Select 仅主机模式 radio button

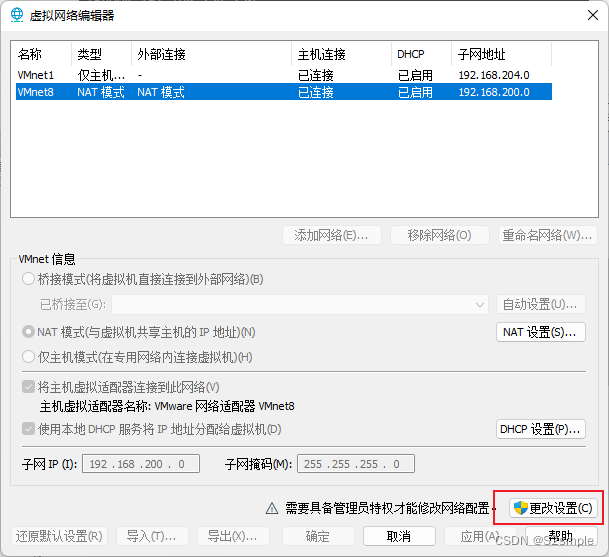click(28, 357)
